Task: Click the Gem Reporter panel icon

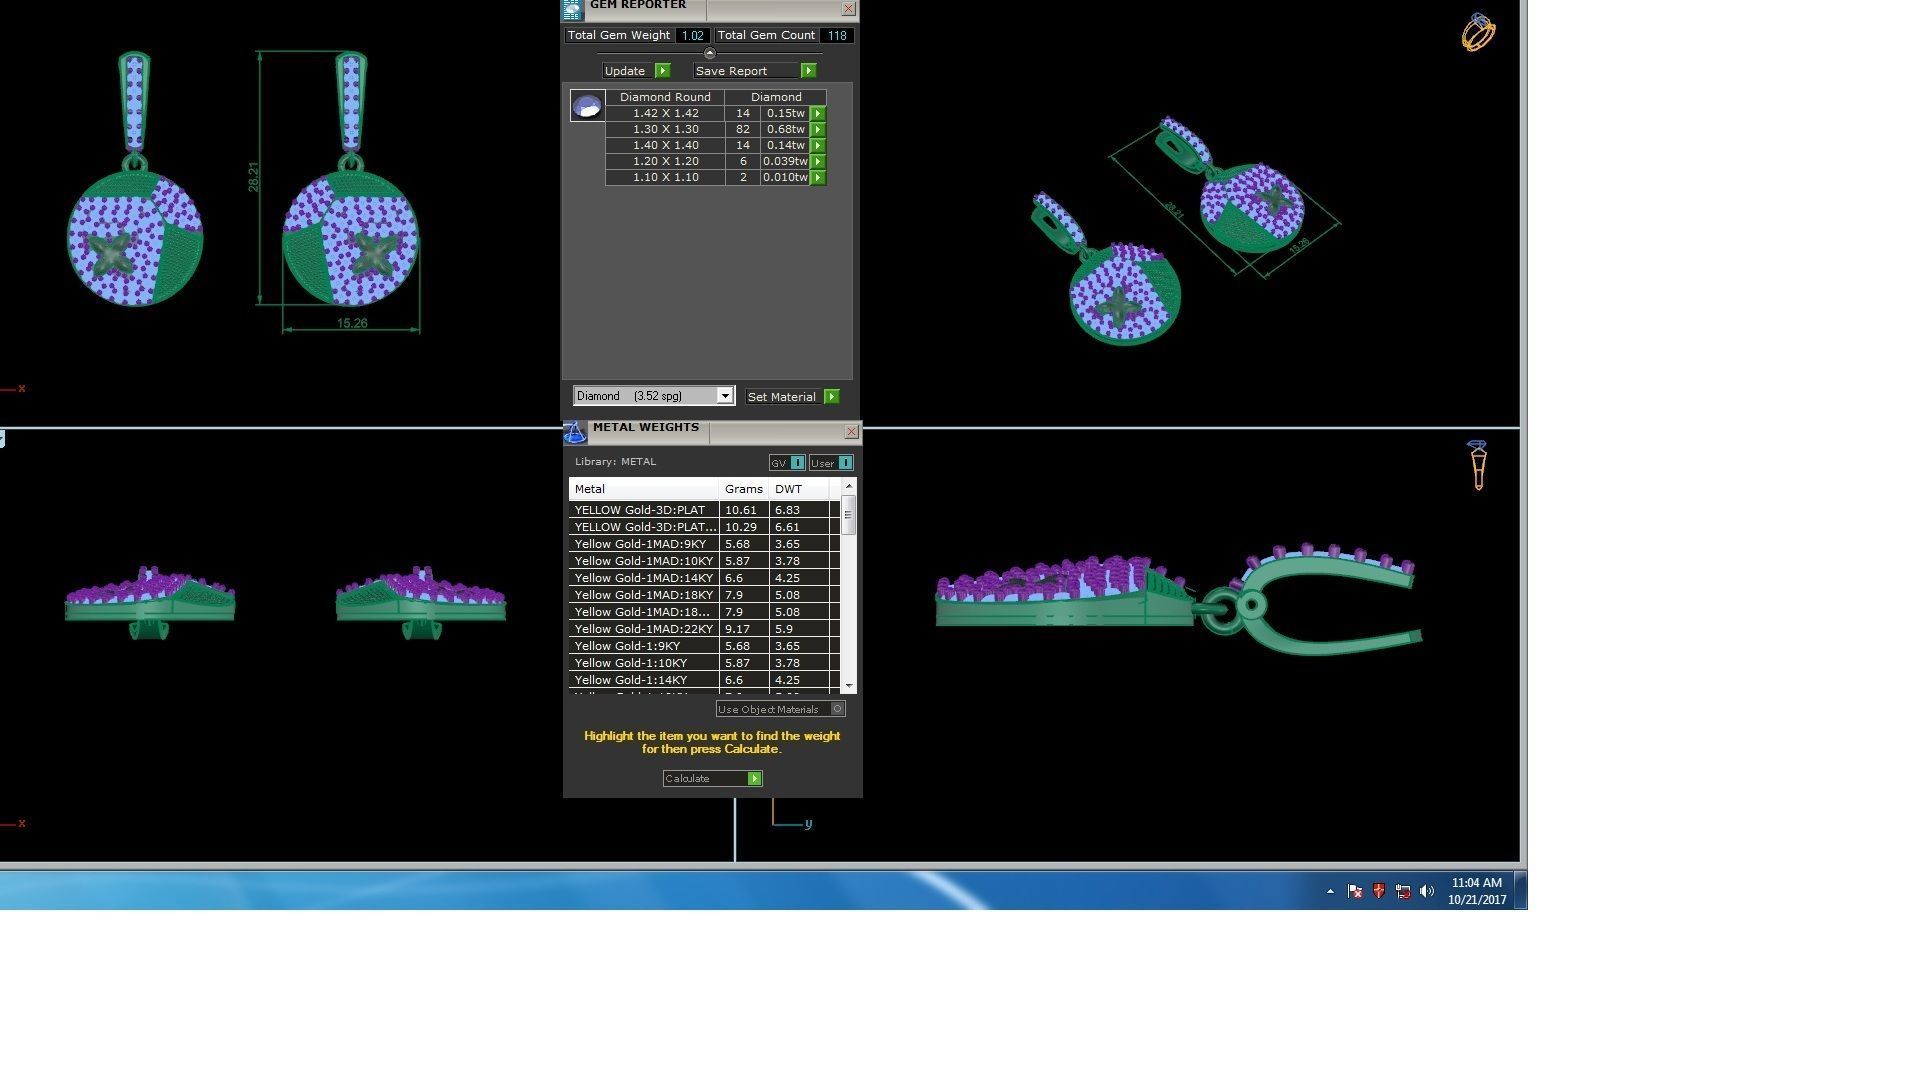Action: [572, 10]
